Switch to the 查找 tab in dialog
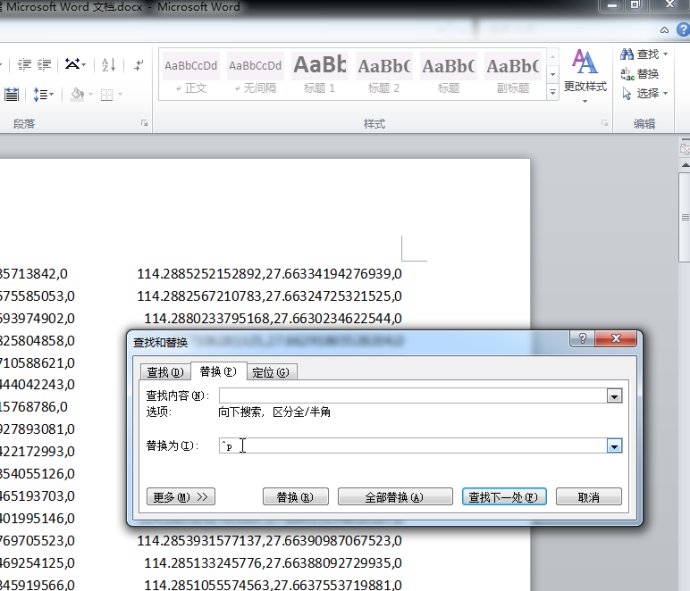 click(x=163, y=372)
